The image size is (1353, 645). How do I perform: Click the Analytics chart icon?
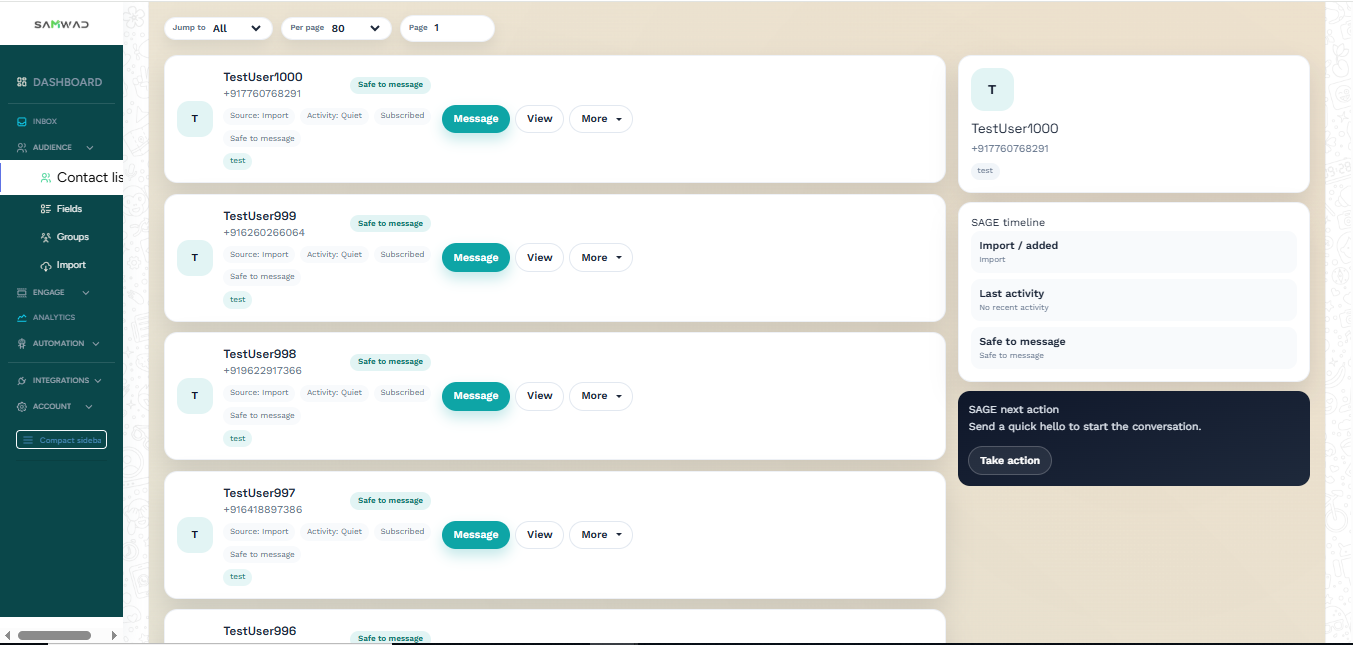[22, 318]
